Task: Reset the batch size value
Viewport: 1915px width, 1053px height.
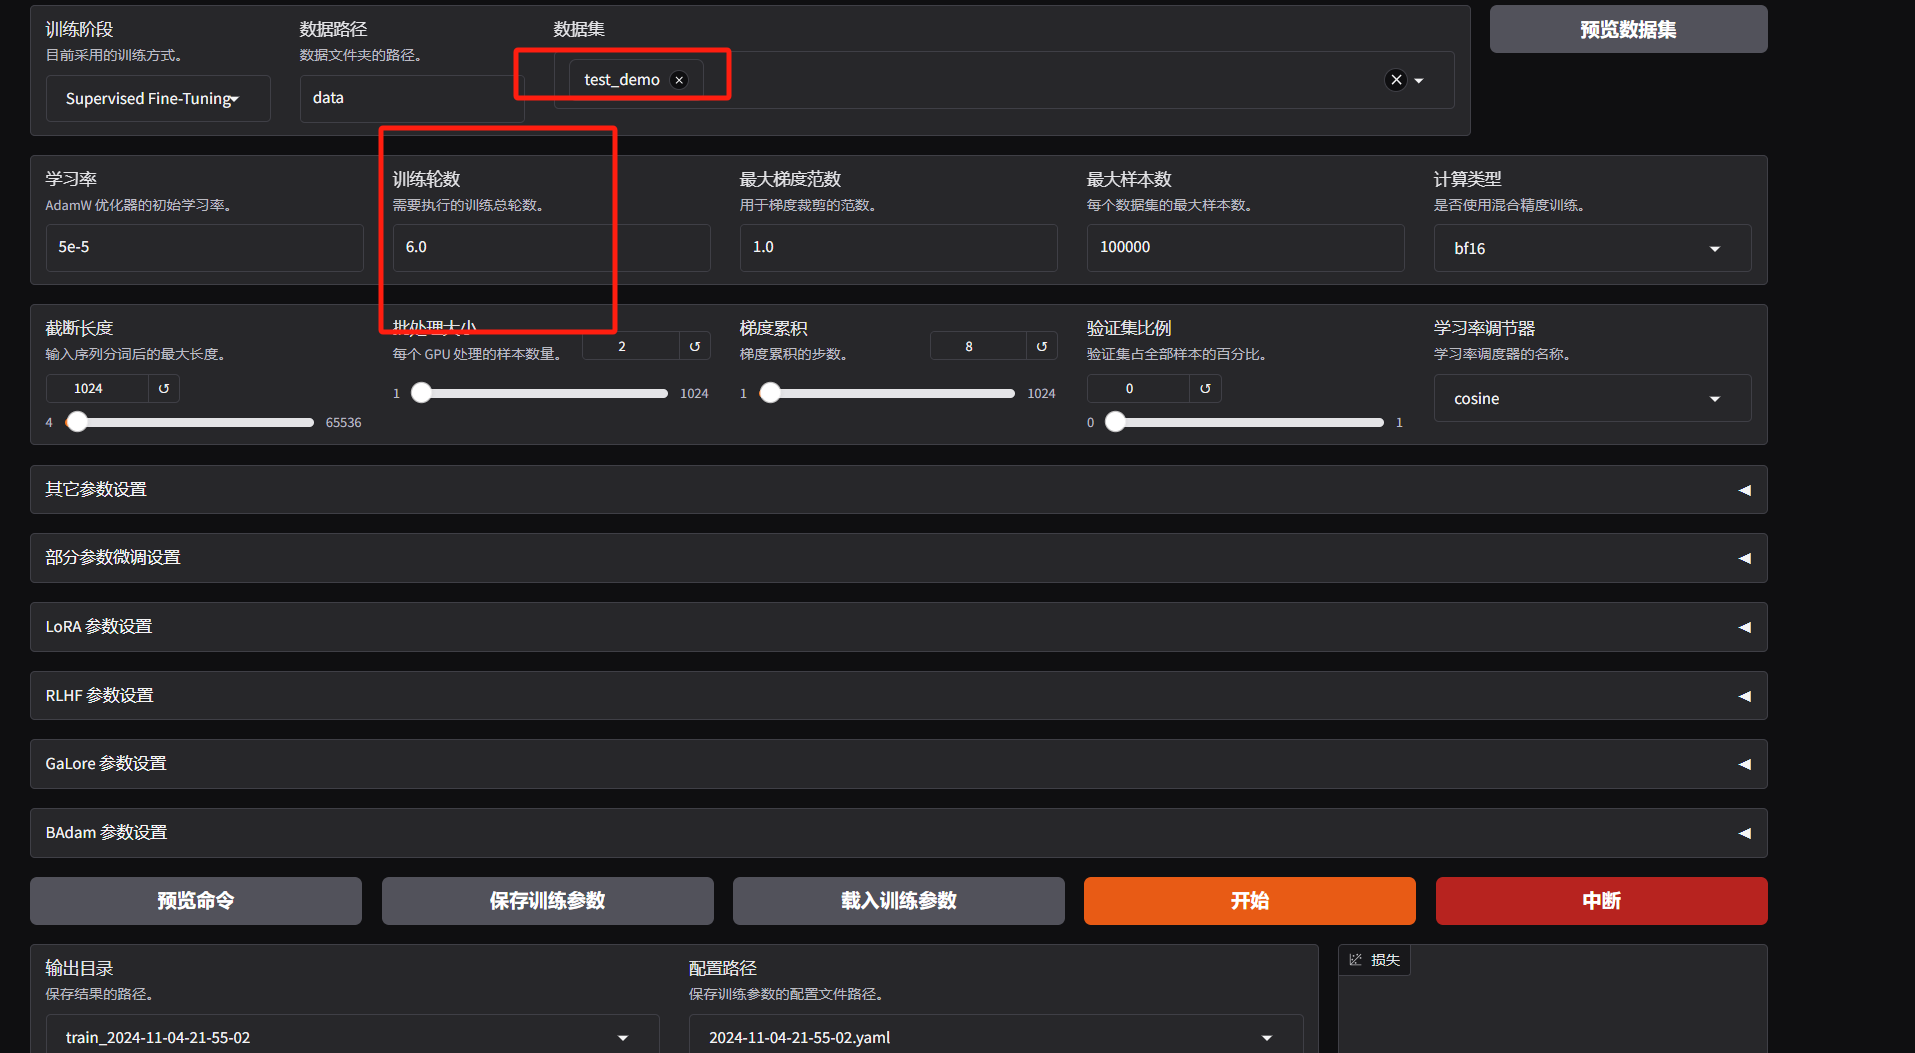Action: [x=695, y=347]
